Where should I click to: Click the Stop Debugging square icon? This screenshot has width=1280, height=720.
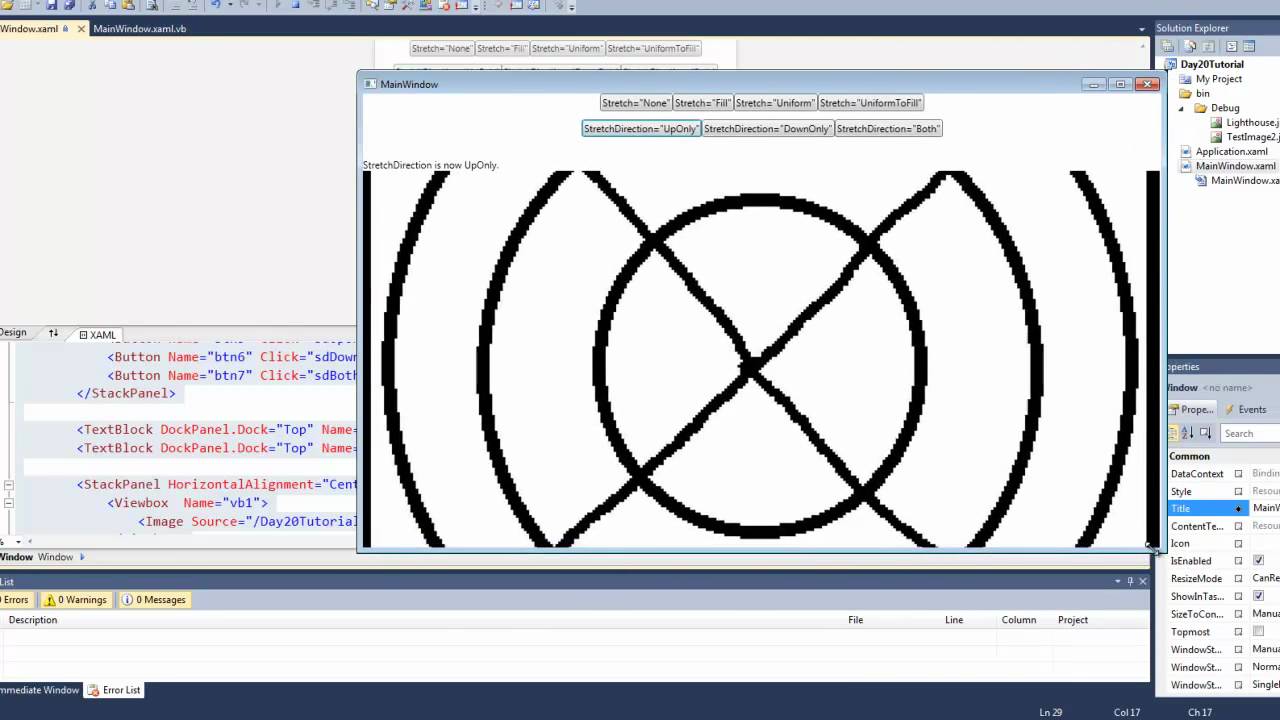click(295, 5)
